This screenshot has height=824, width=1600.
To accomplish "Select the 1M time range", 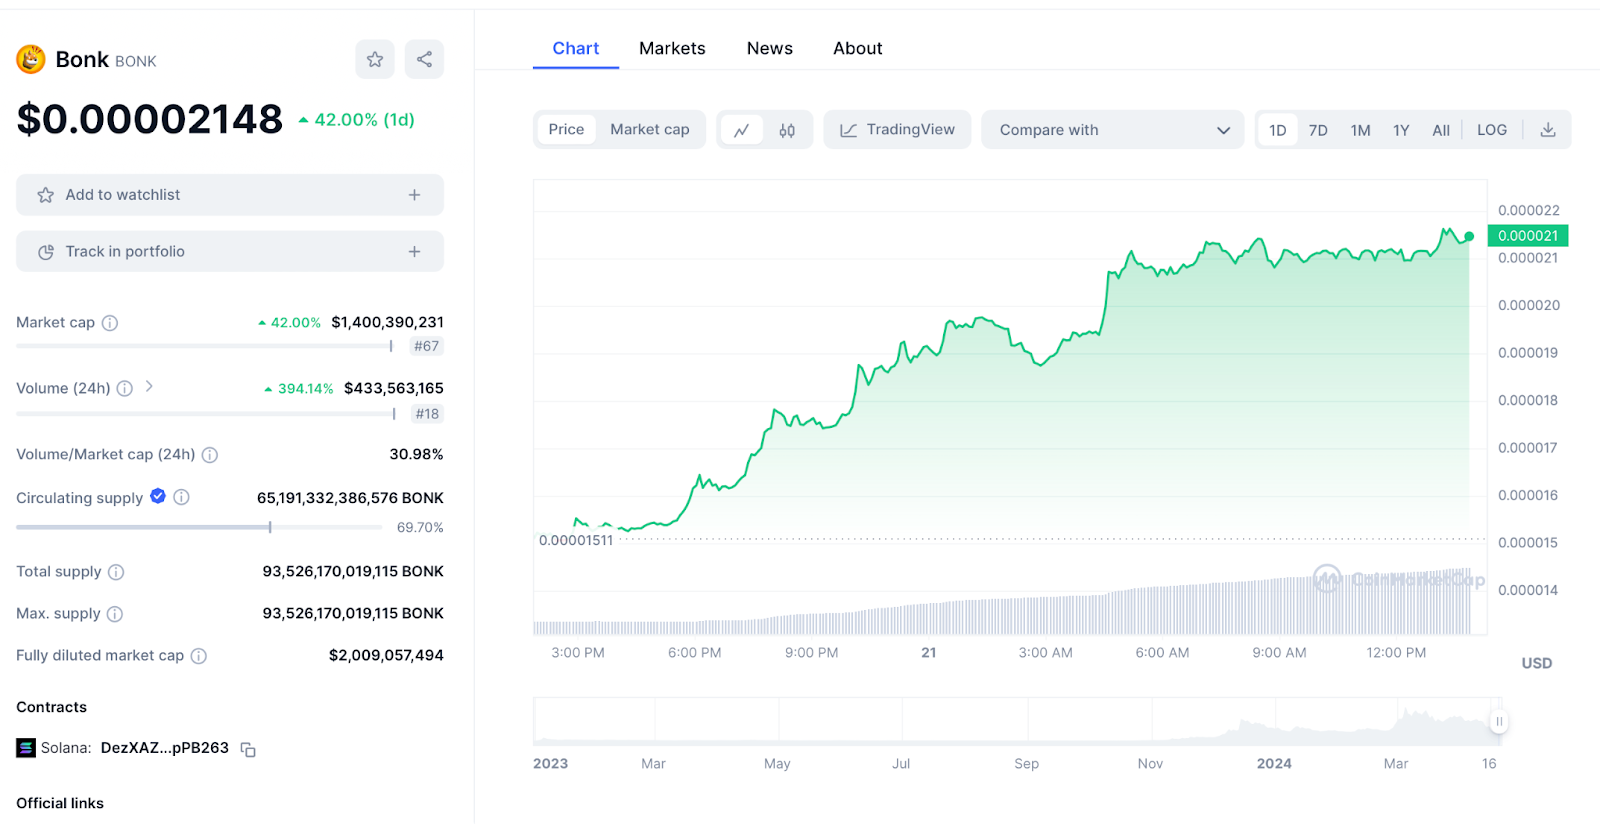I will (x=1360, y=130).
